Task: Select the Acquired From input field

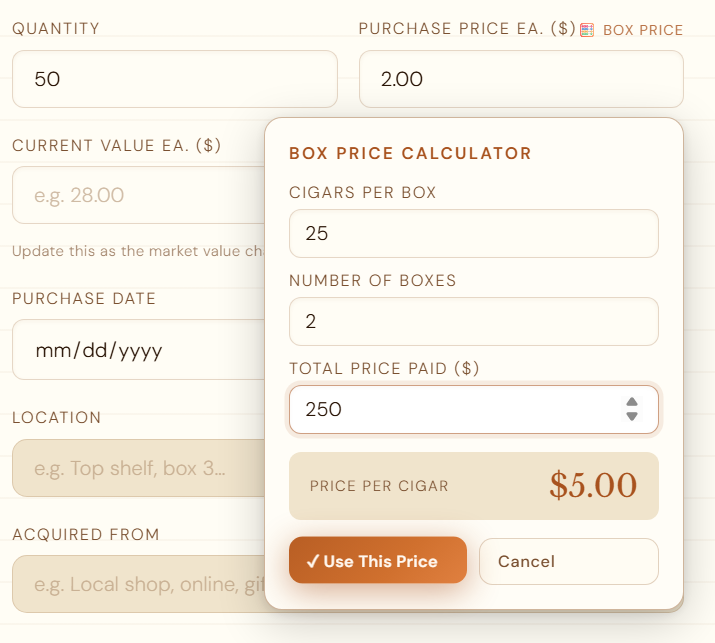Action: pos(137,584)
